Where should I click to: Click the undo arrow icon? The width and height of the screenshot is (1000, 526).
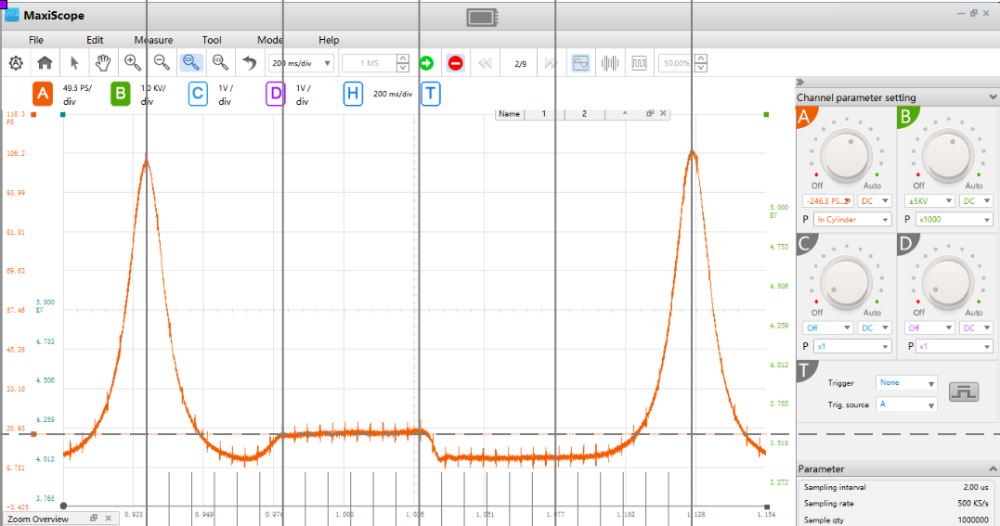tap(250, 63)
